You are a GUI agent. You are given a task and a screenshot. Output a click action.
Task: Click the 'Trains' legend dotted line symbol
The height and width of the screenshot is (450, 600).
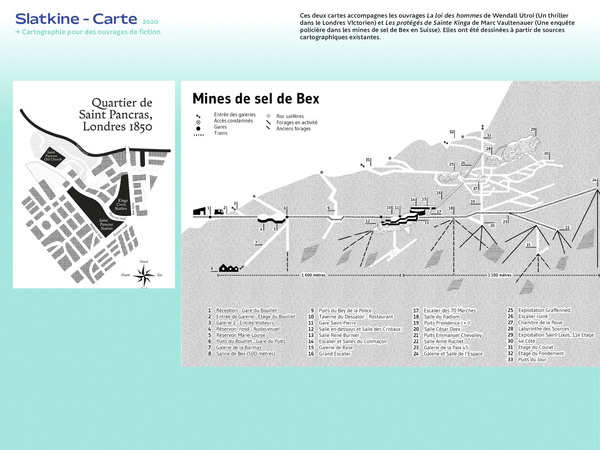(199, 135)
